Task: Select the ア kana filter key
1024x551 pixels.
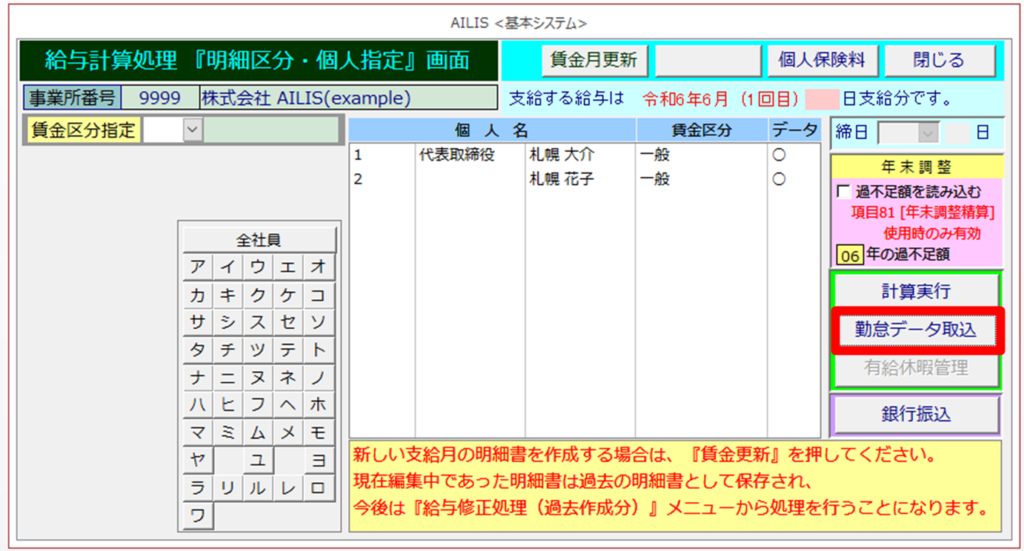Action: (198, 267)
